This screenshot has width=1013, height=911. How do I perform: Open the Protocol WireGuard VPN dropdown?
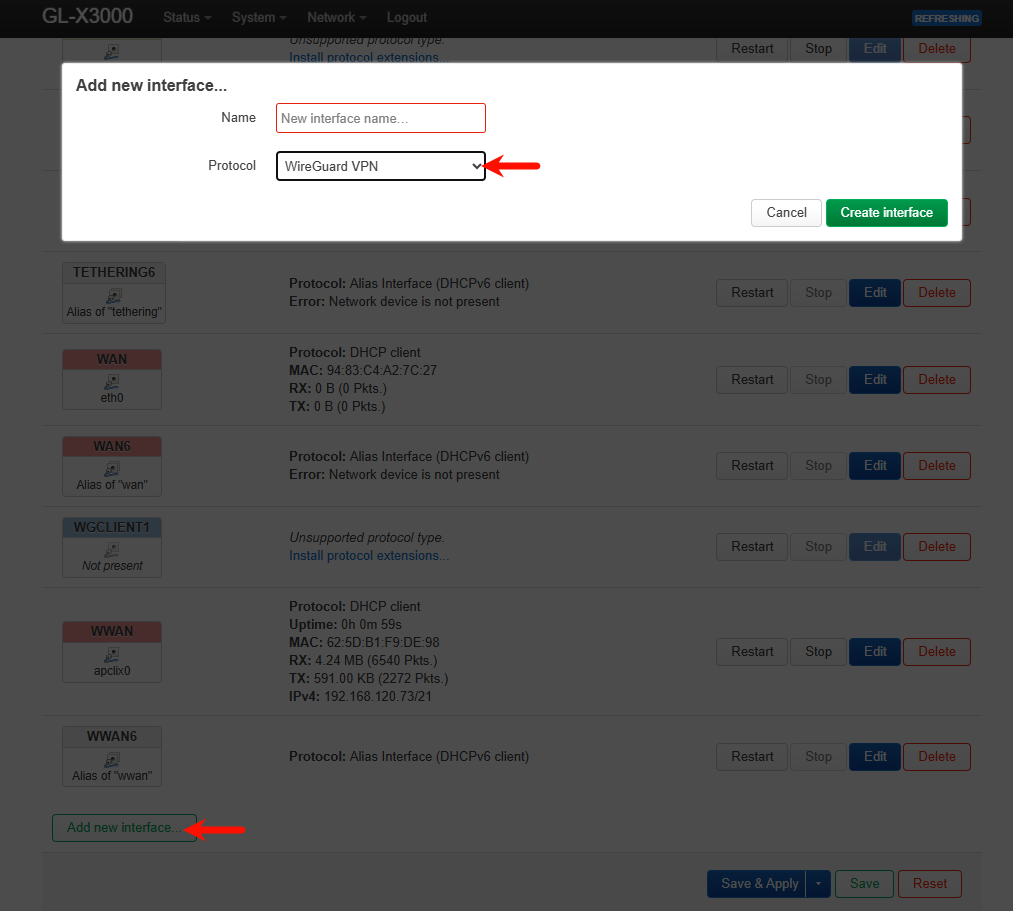click(x=380, y=166)
